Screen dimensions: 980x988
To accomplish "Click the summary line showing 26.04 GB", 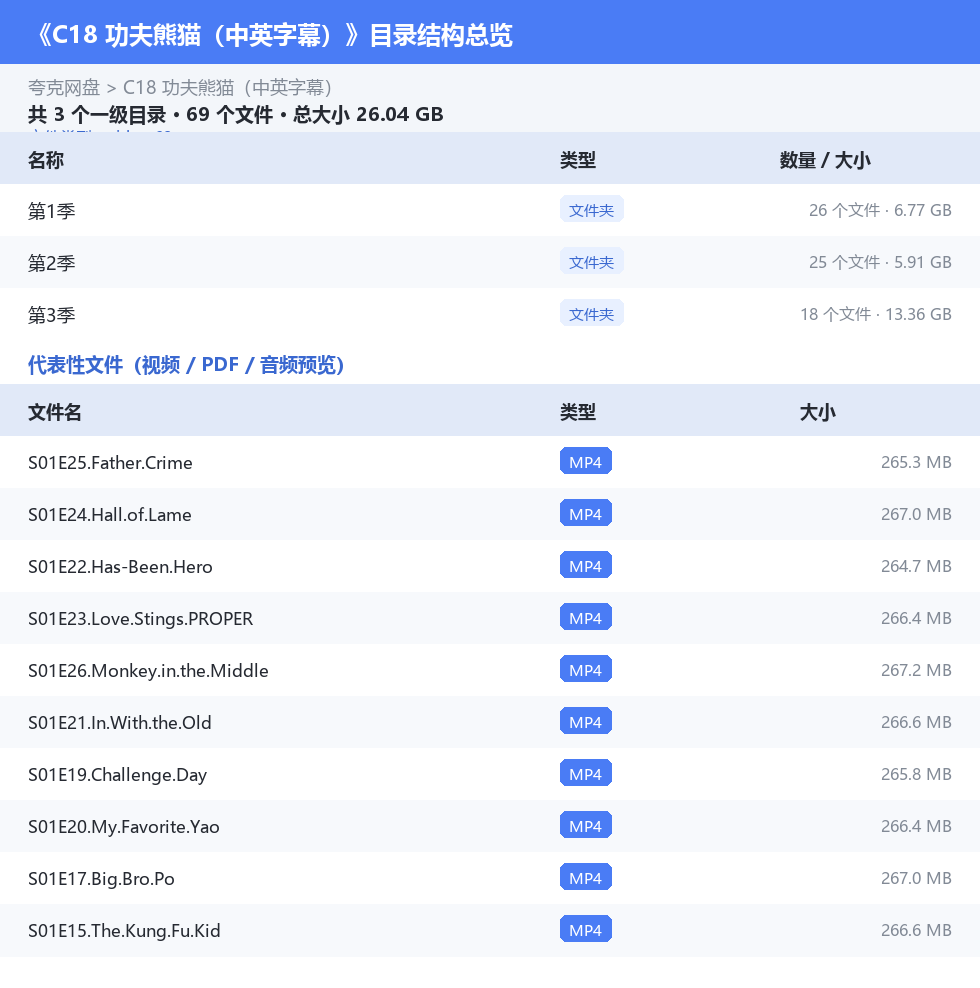I will 235,115.
